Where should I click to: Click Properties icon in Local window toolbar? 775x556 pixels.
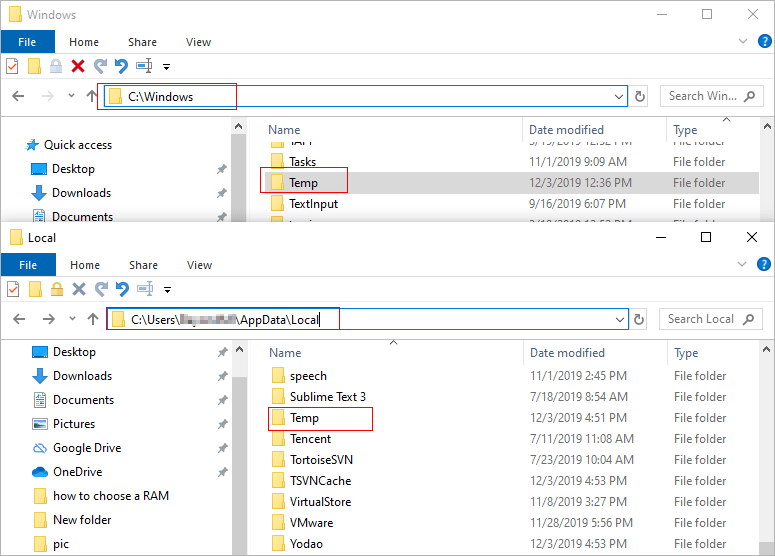(x=13, y=289)
